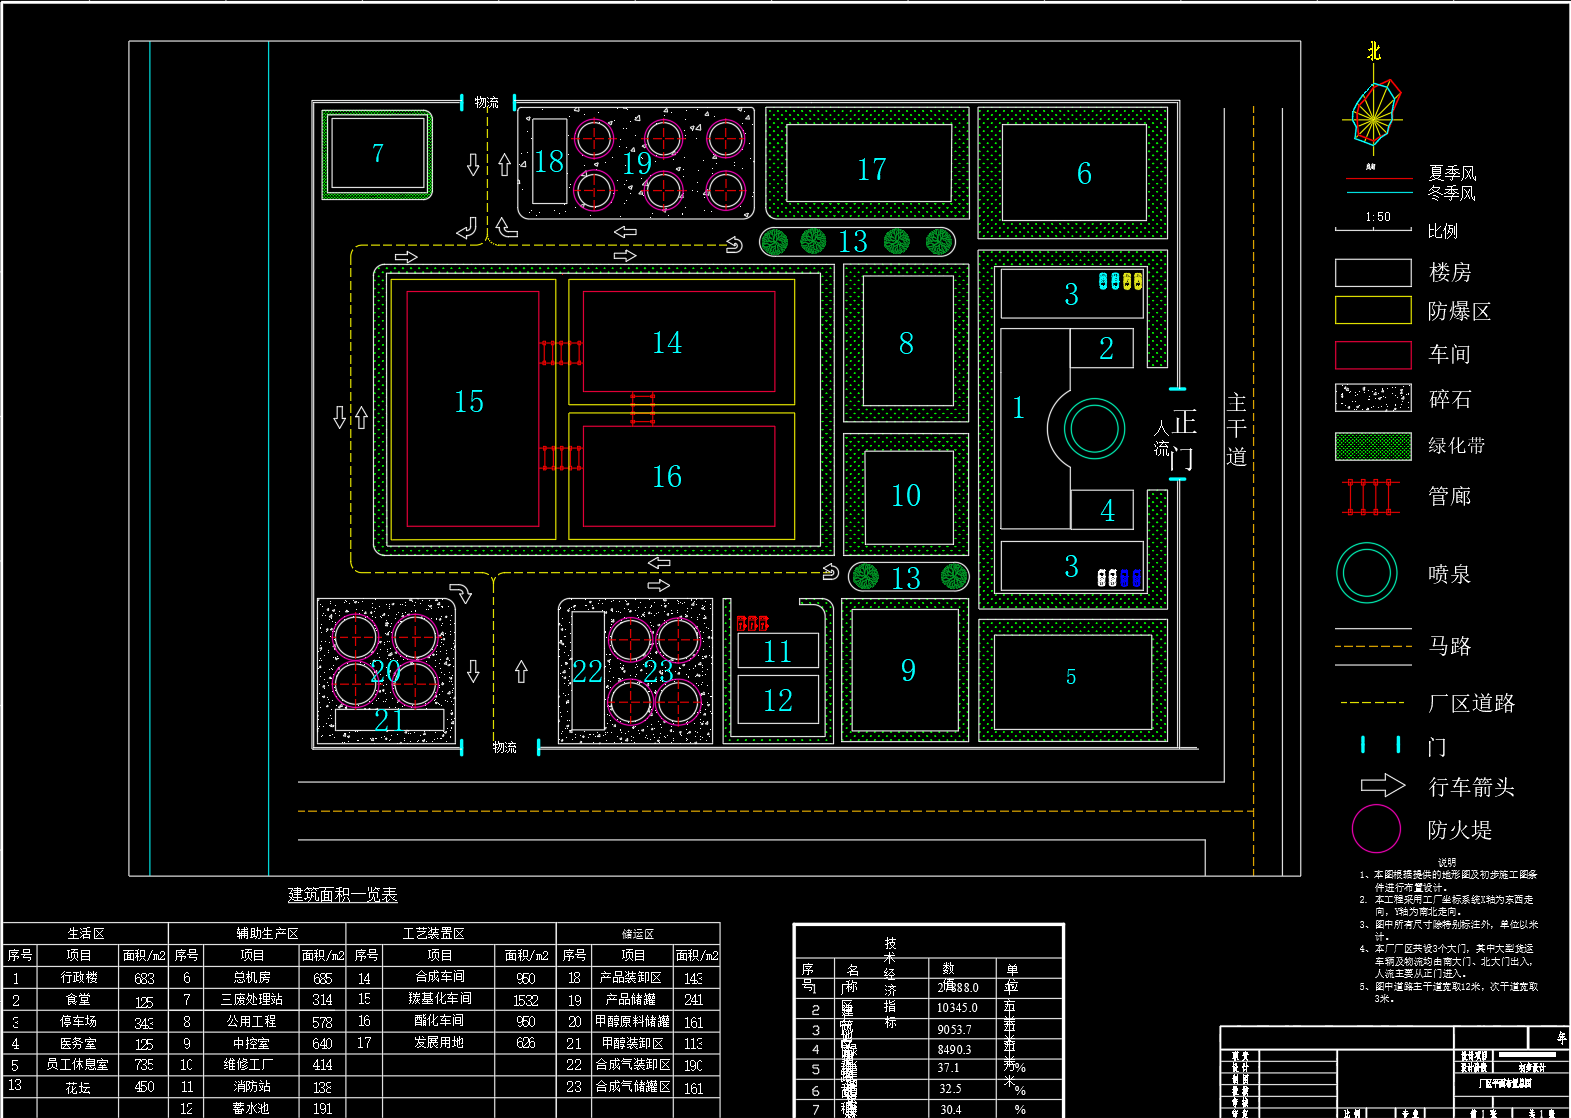Click the fountain circle beside the main gate
This screenshot has height=1118, width=1571.
click(x=1094, y=429)
